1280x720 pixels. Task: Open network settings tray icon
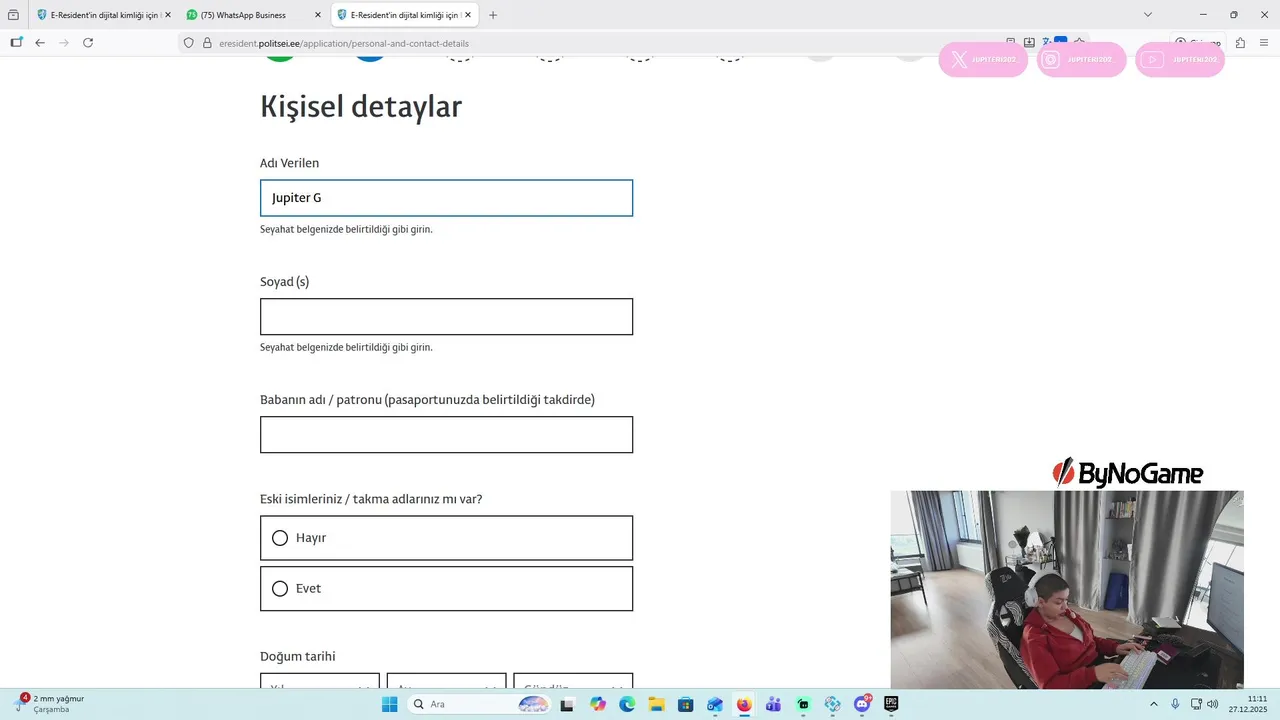point(1196,704)
